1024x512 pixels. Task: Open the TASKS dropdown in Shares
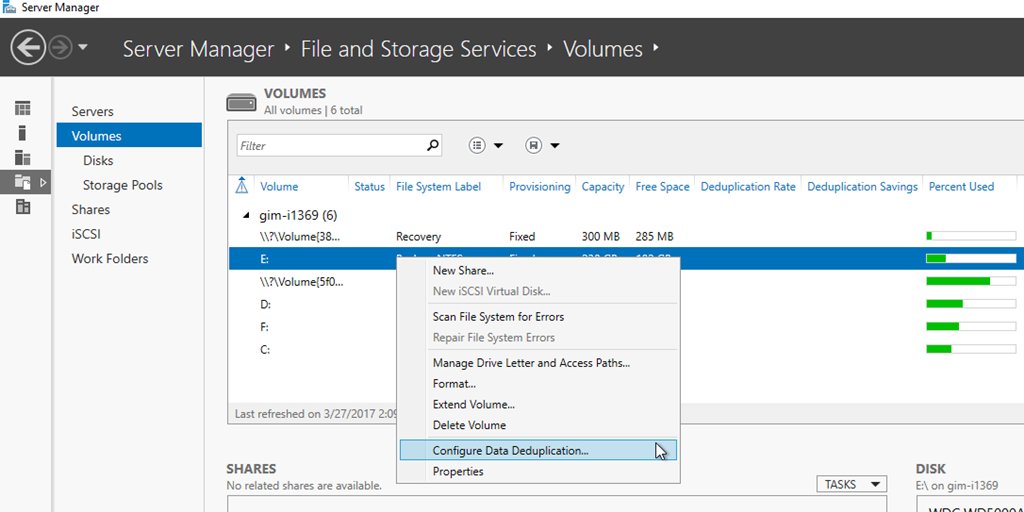pos(852,484)
